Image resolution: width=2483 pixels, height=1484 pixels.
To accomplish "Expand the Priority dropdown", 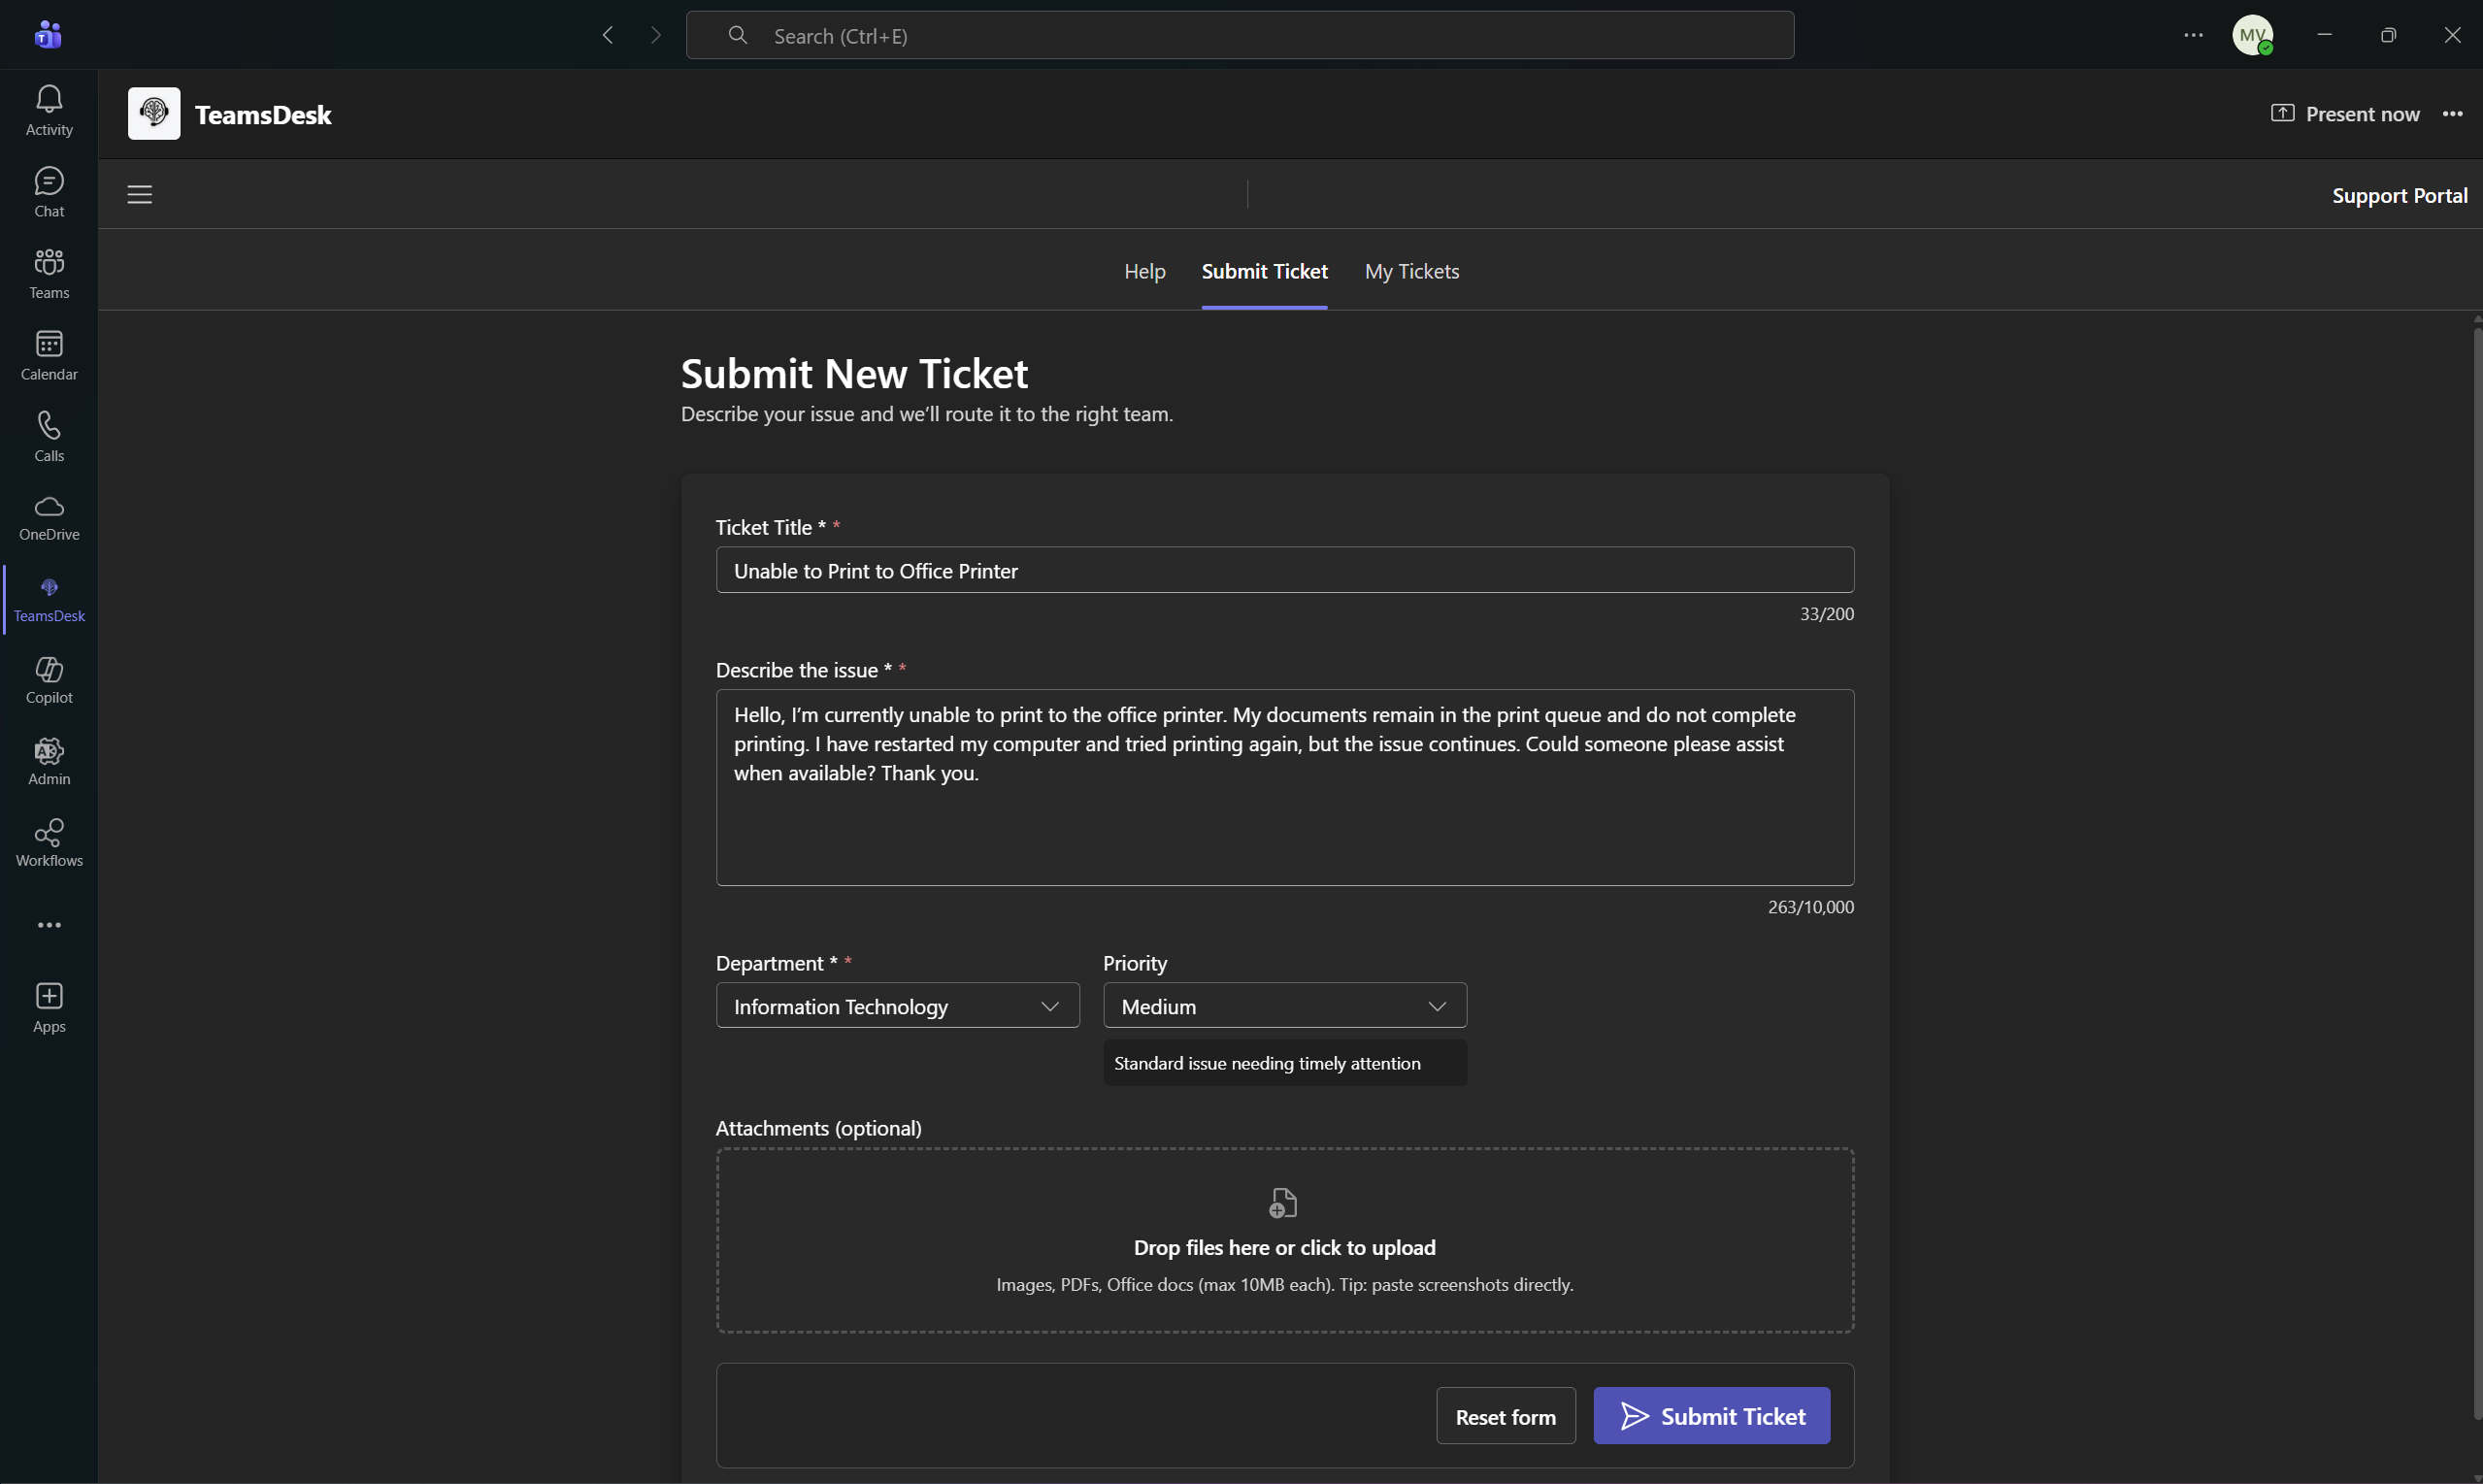I will [x=1284, y=1006].
